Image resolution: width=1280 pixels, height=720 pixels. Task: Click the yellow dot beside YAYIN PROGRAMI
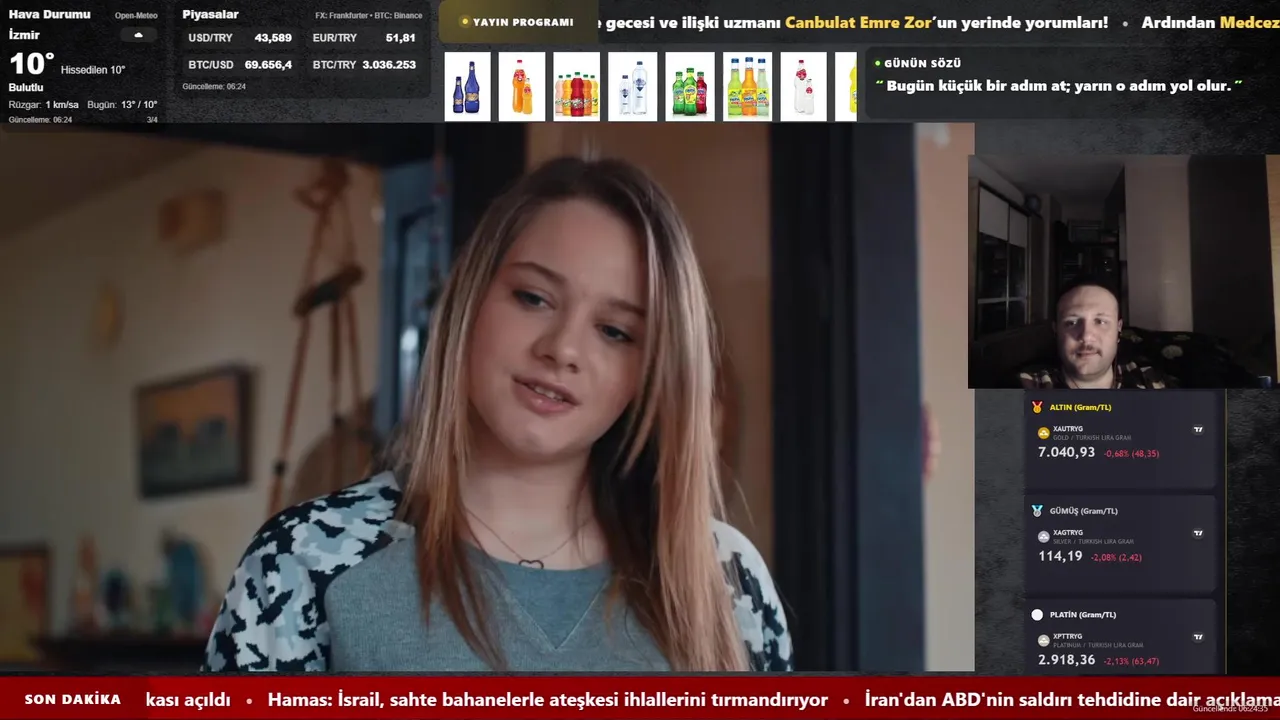pos(465,22)
